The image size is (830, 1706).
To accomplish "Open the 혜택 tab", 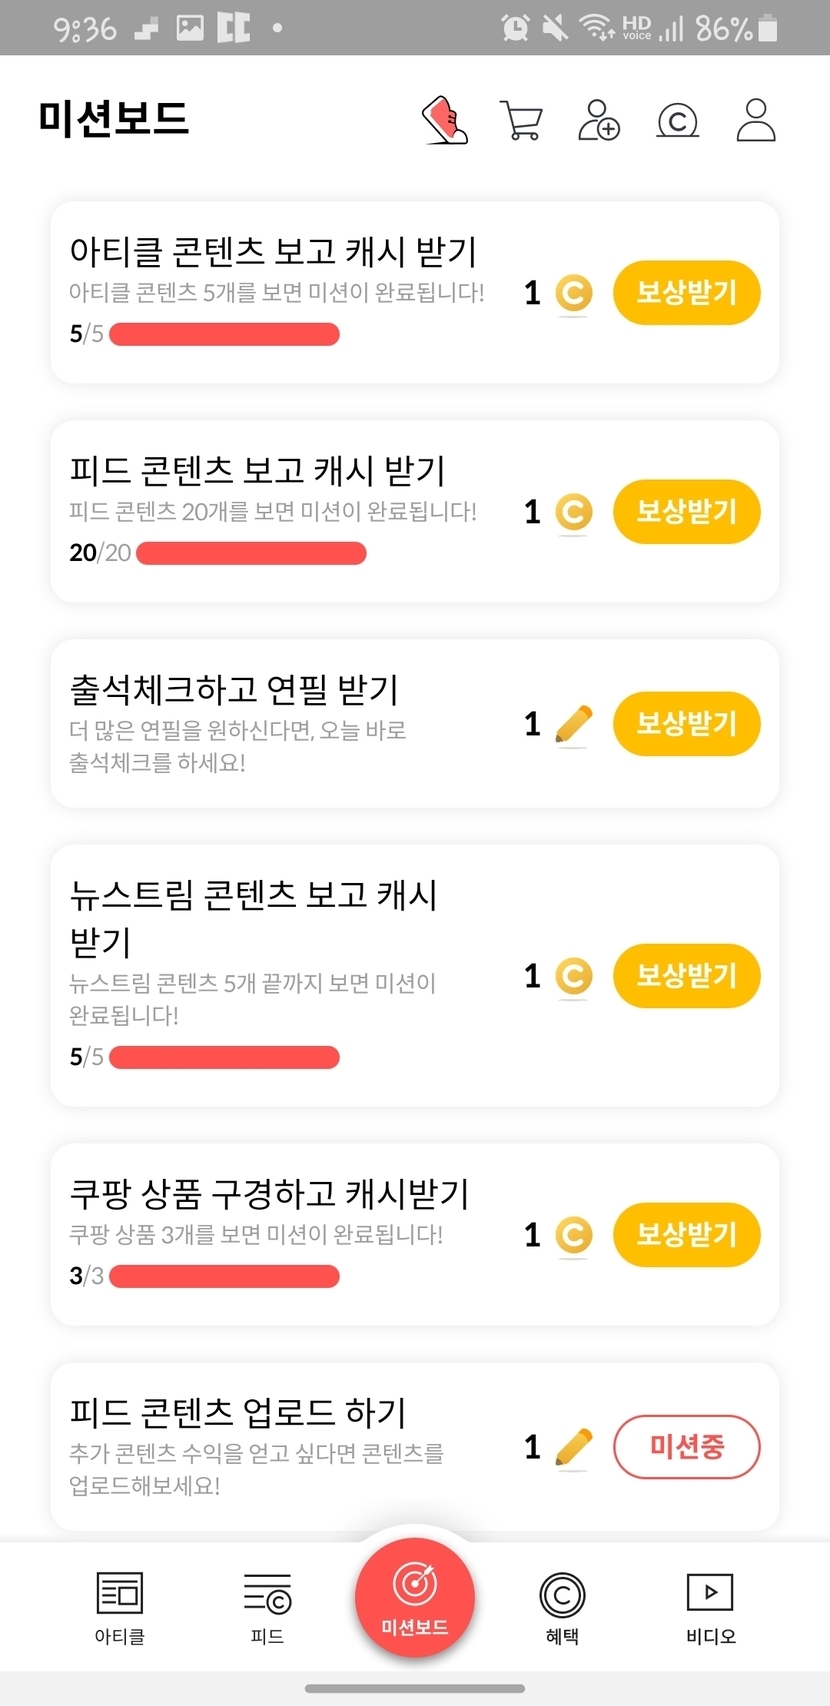I will click(562, 1607).
